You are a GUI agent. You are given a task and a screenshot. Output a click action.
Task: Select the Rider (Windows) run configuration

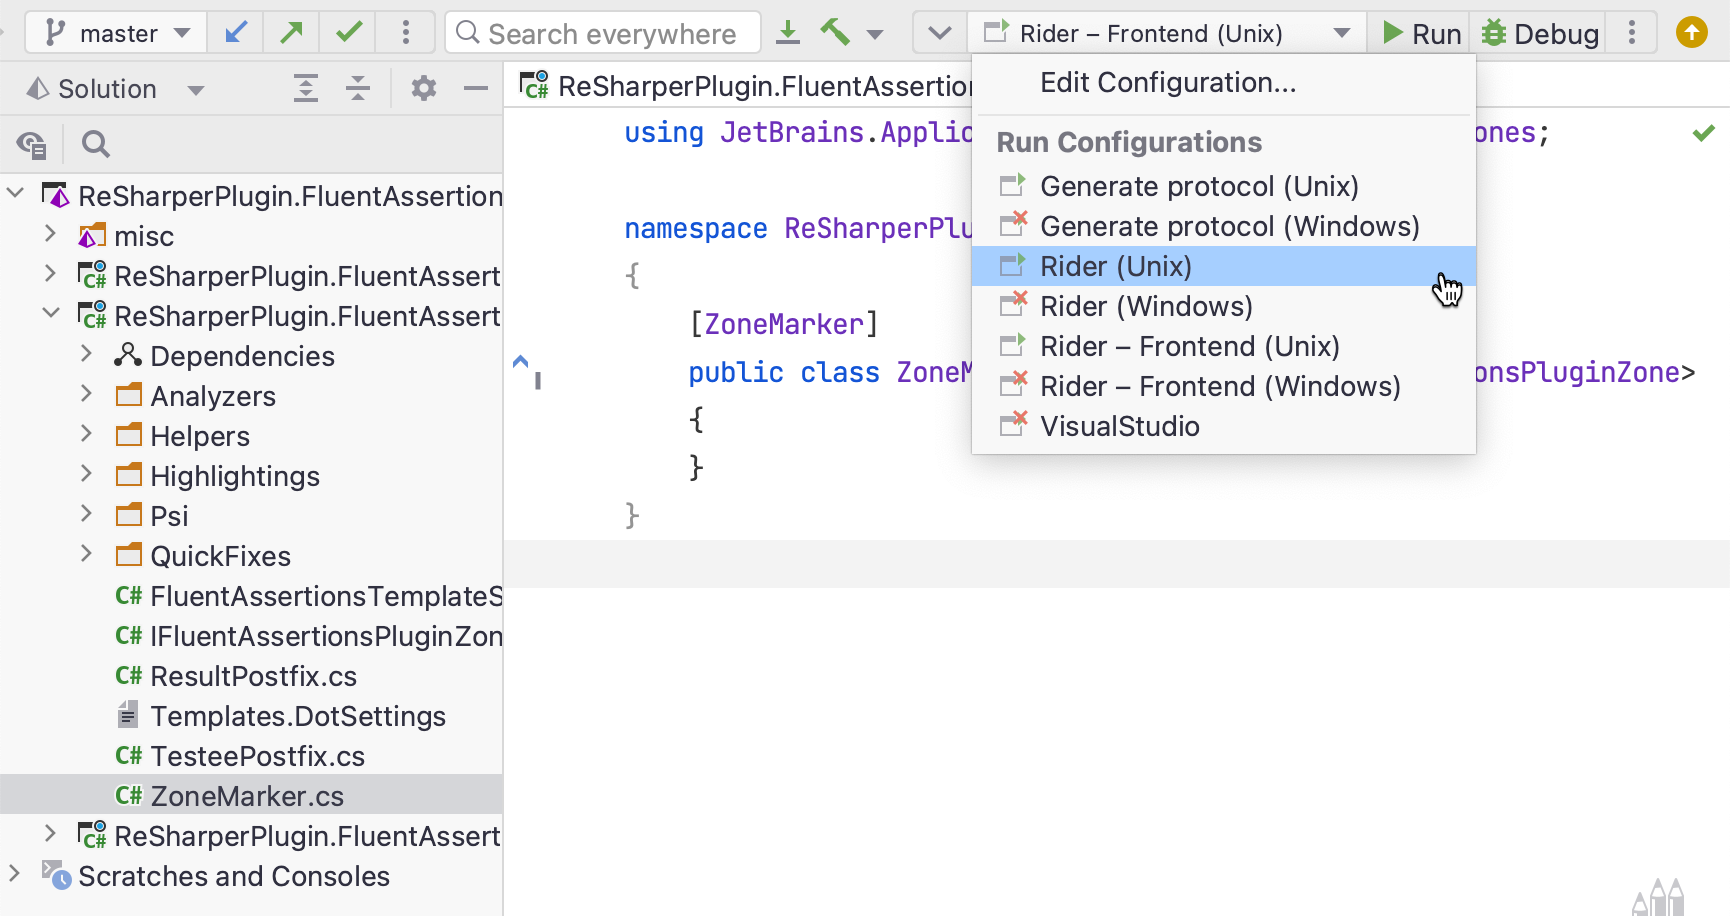[1146, 306]
